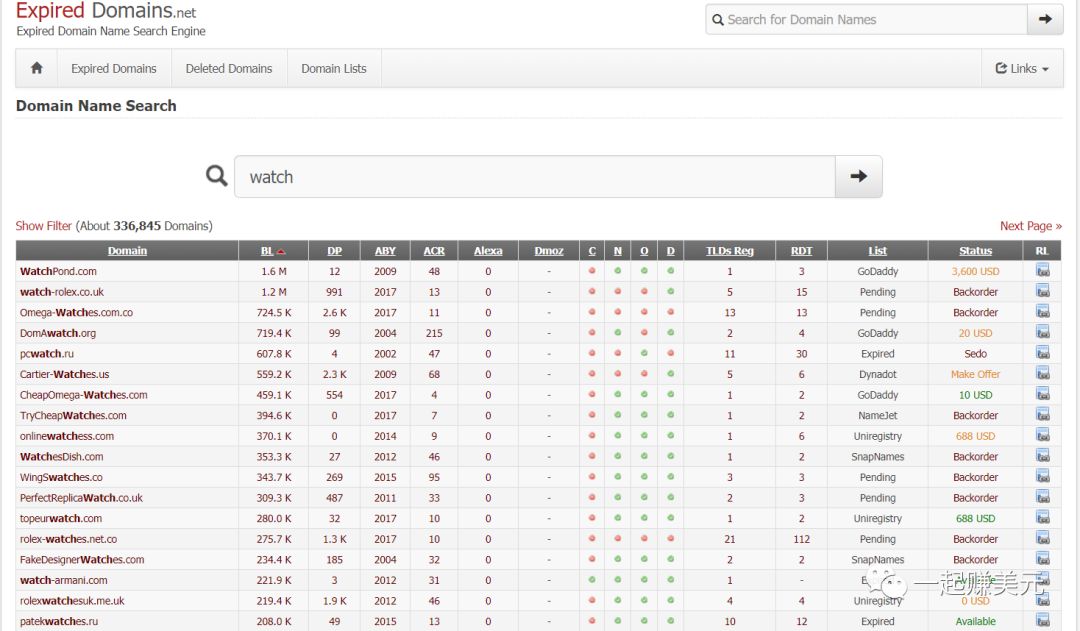The image size is (1080, 631).
Task: Click the orange 688 USD price for onlinewatchess.com
Action: click(975, 436)
